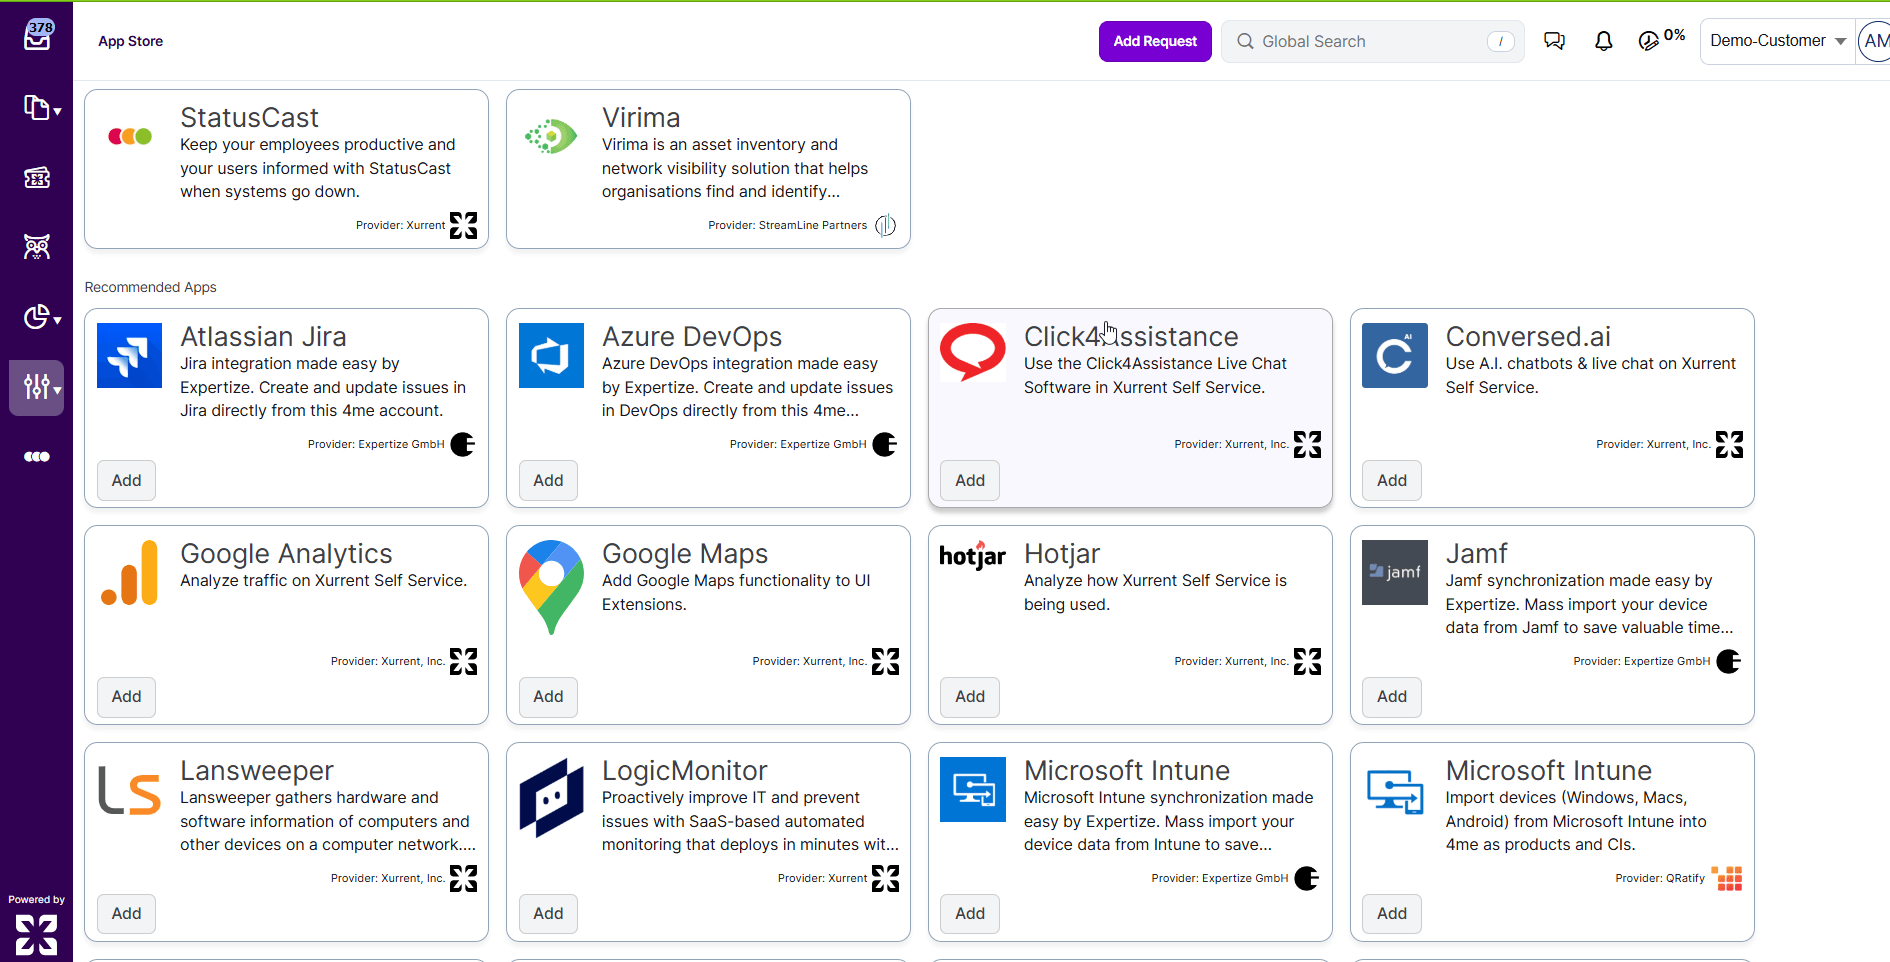Open the chat conversations icon
Image resolution: width=1890 pixels, height=962 pixels.
coord(1554,41)
